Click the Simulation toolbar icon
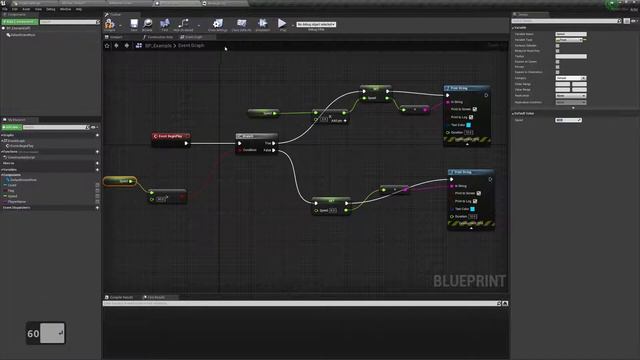This screenshot has width=640, height=360. (262, 24)
